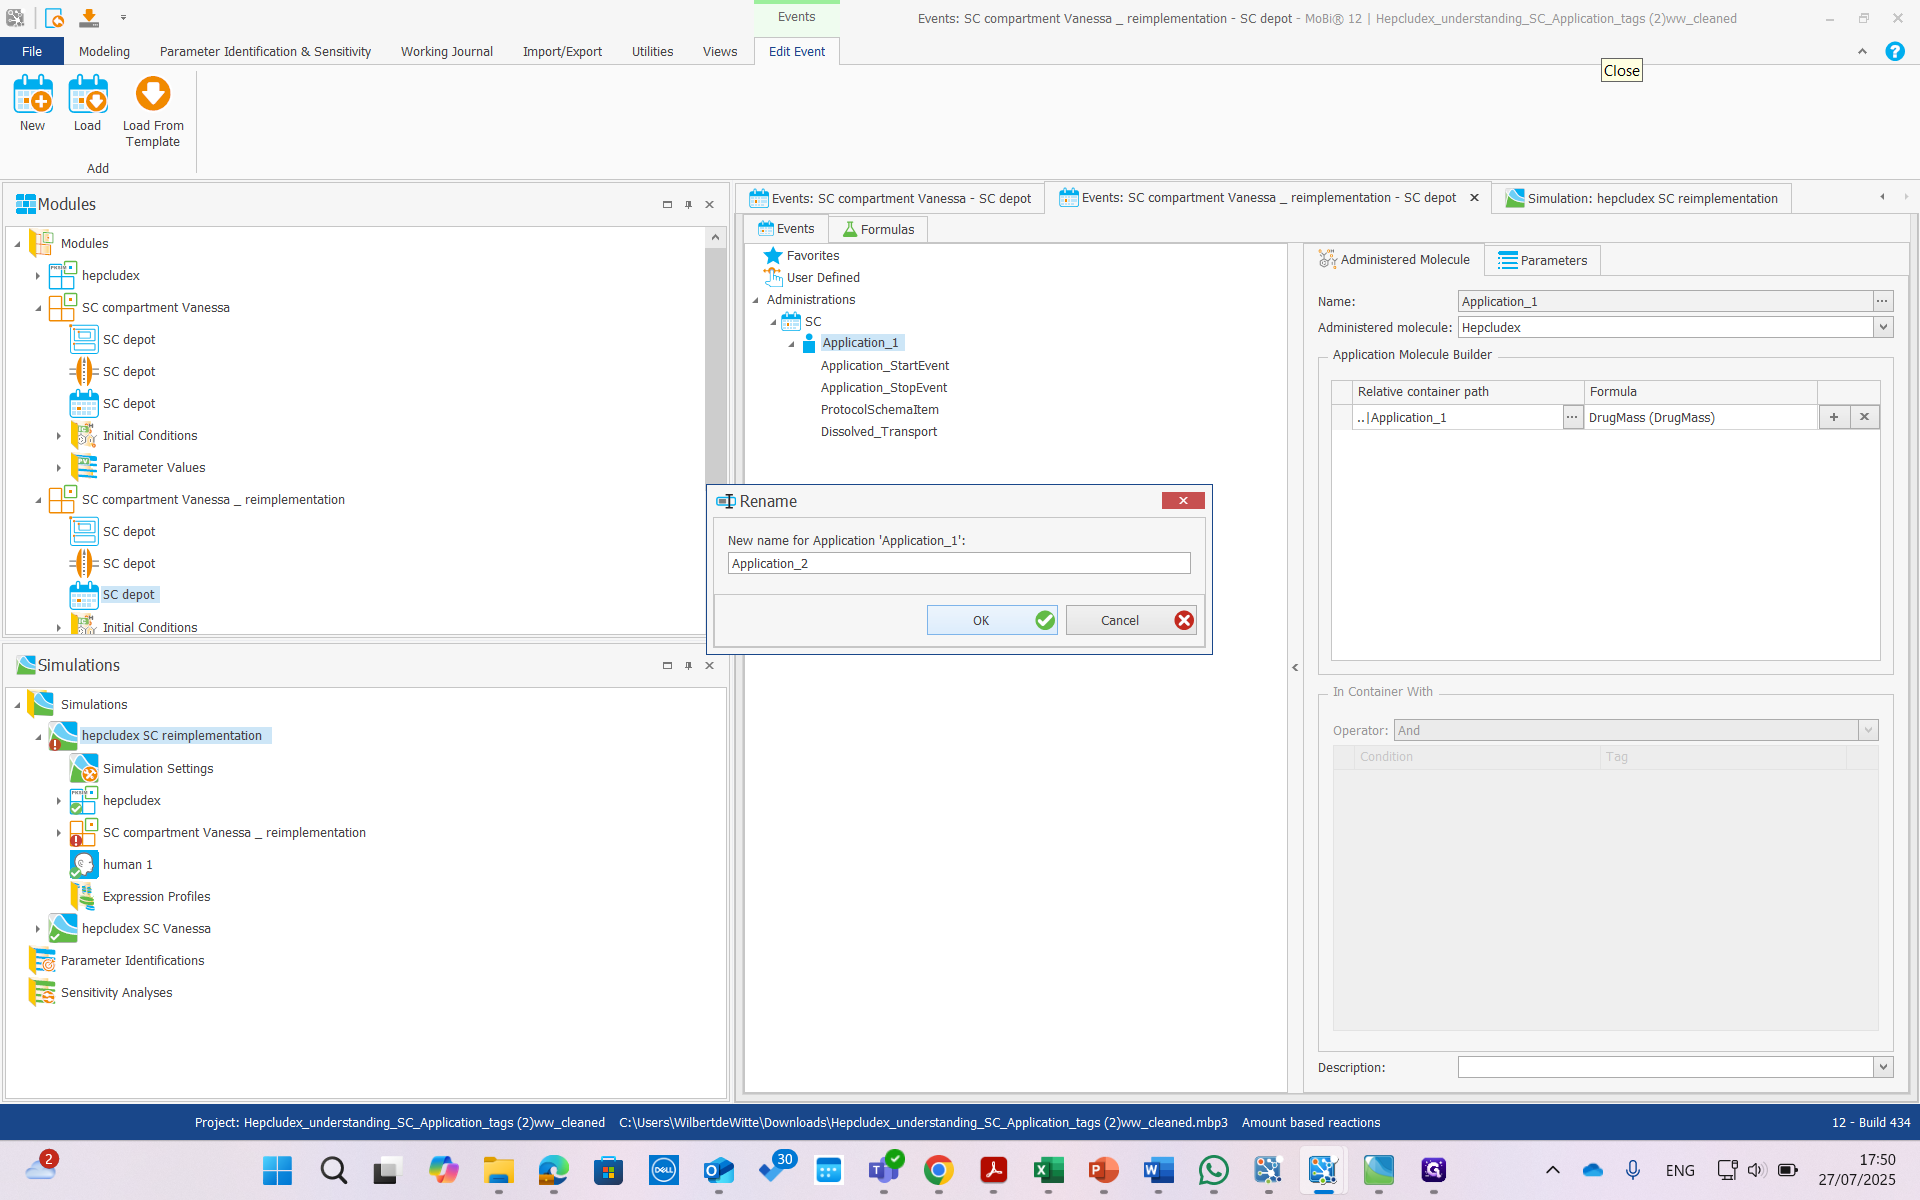
Task: Confirm rename with OK button
Action: (991, 621)
